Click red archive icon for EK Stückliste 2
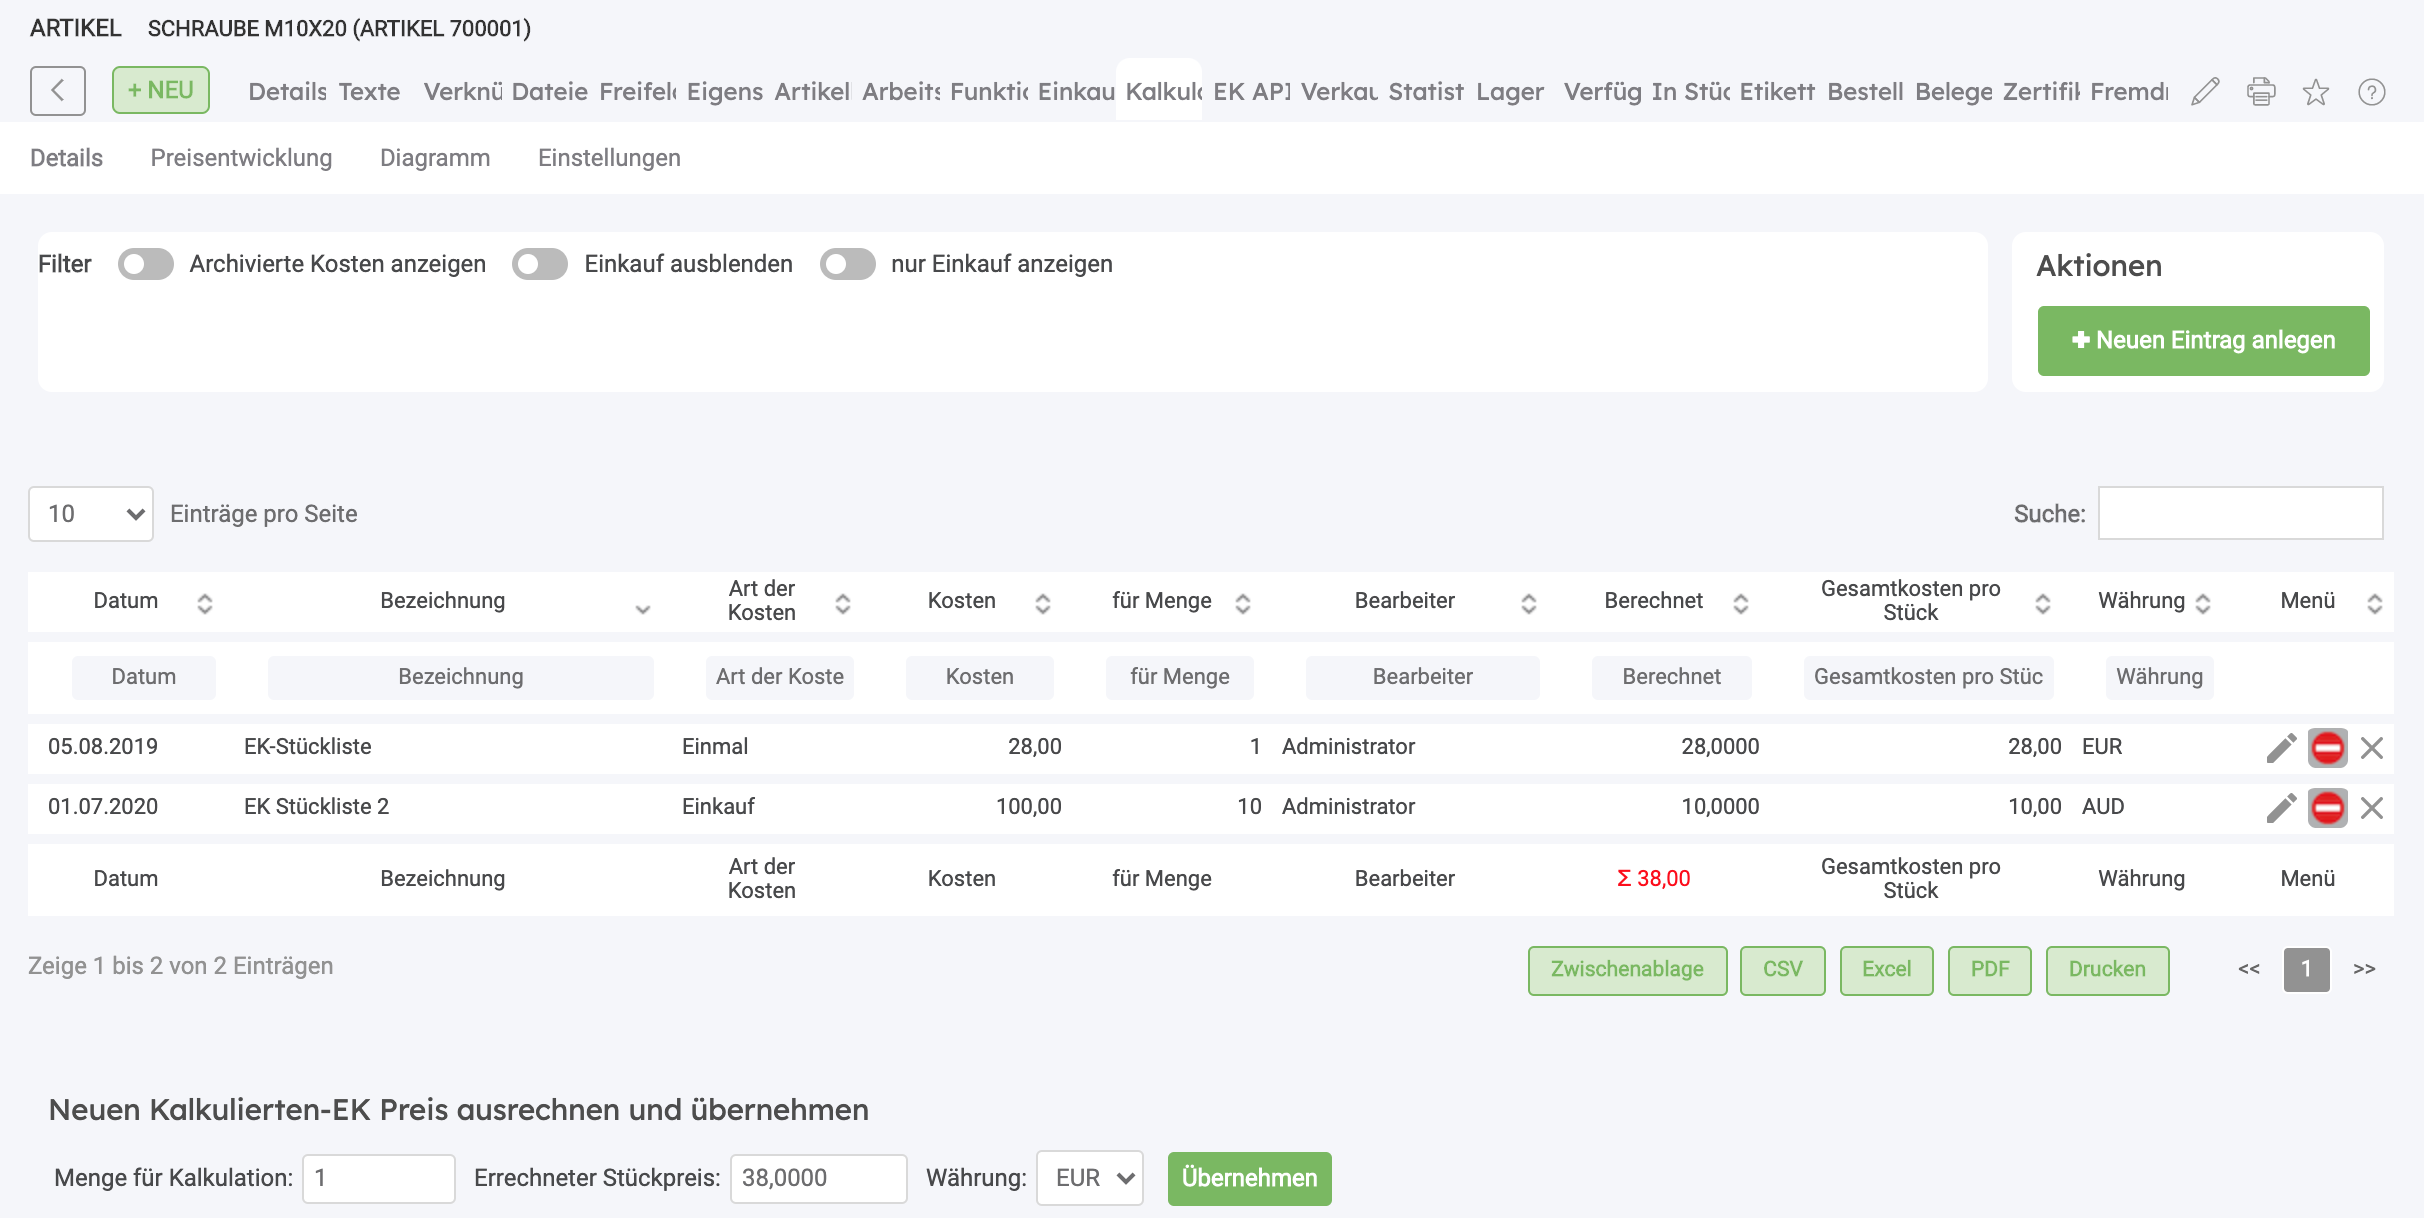Image resolution: width=2424 pixels, height=1218 pixels. [x=2328, y=807]
